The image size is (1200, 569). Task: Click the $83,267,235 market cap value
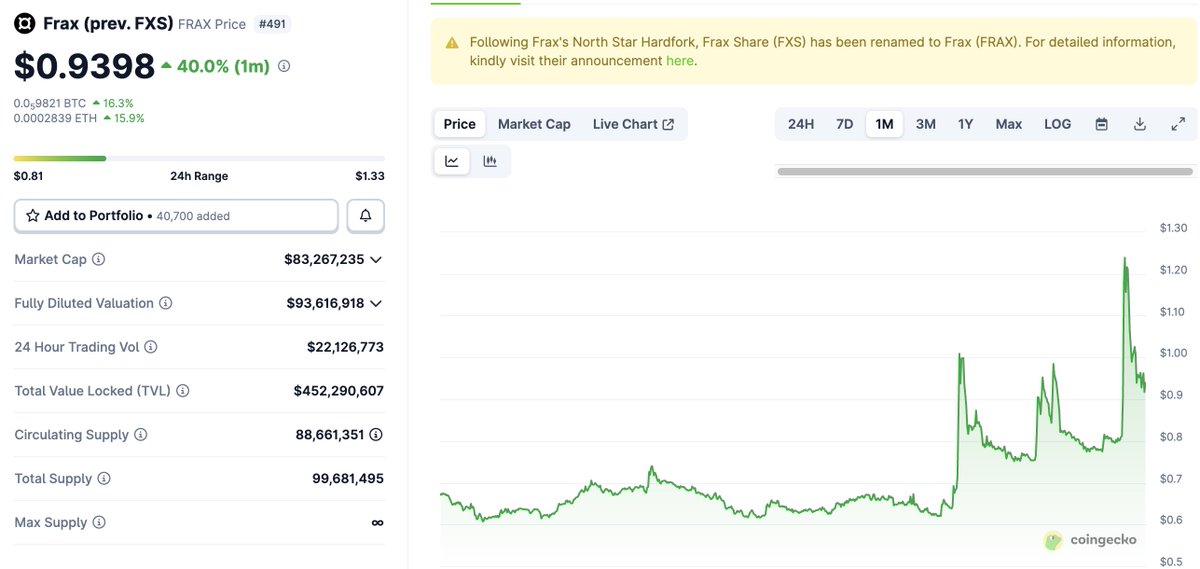[x=324, y=259]
